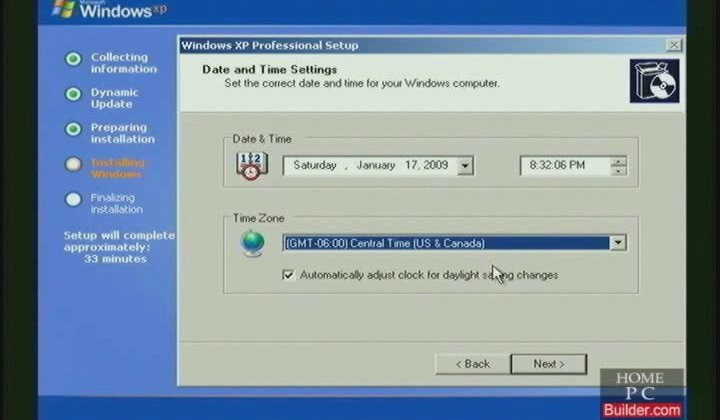This screenshot has height=420, width=720.
Task: Click the Back button
Action: (472, 364)
